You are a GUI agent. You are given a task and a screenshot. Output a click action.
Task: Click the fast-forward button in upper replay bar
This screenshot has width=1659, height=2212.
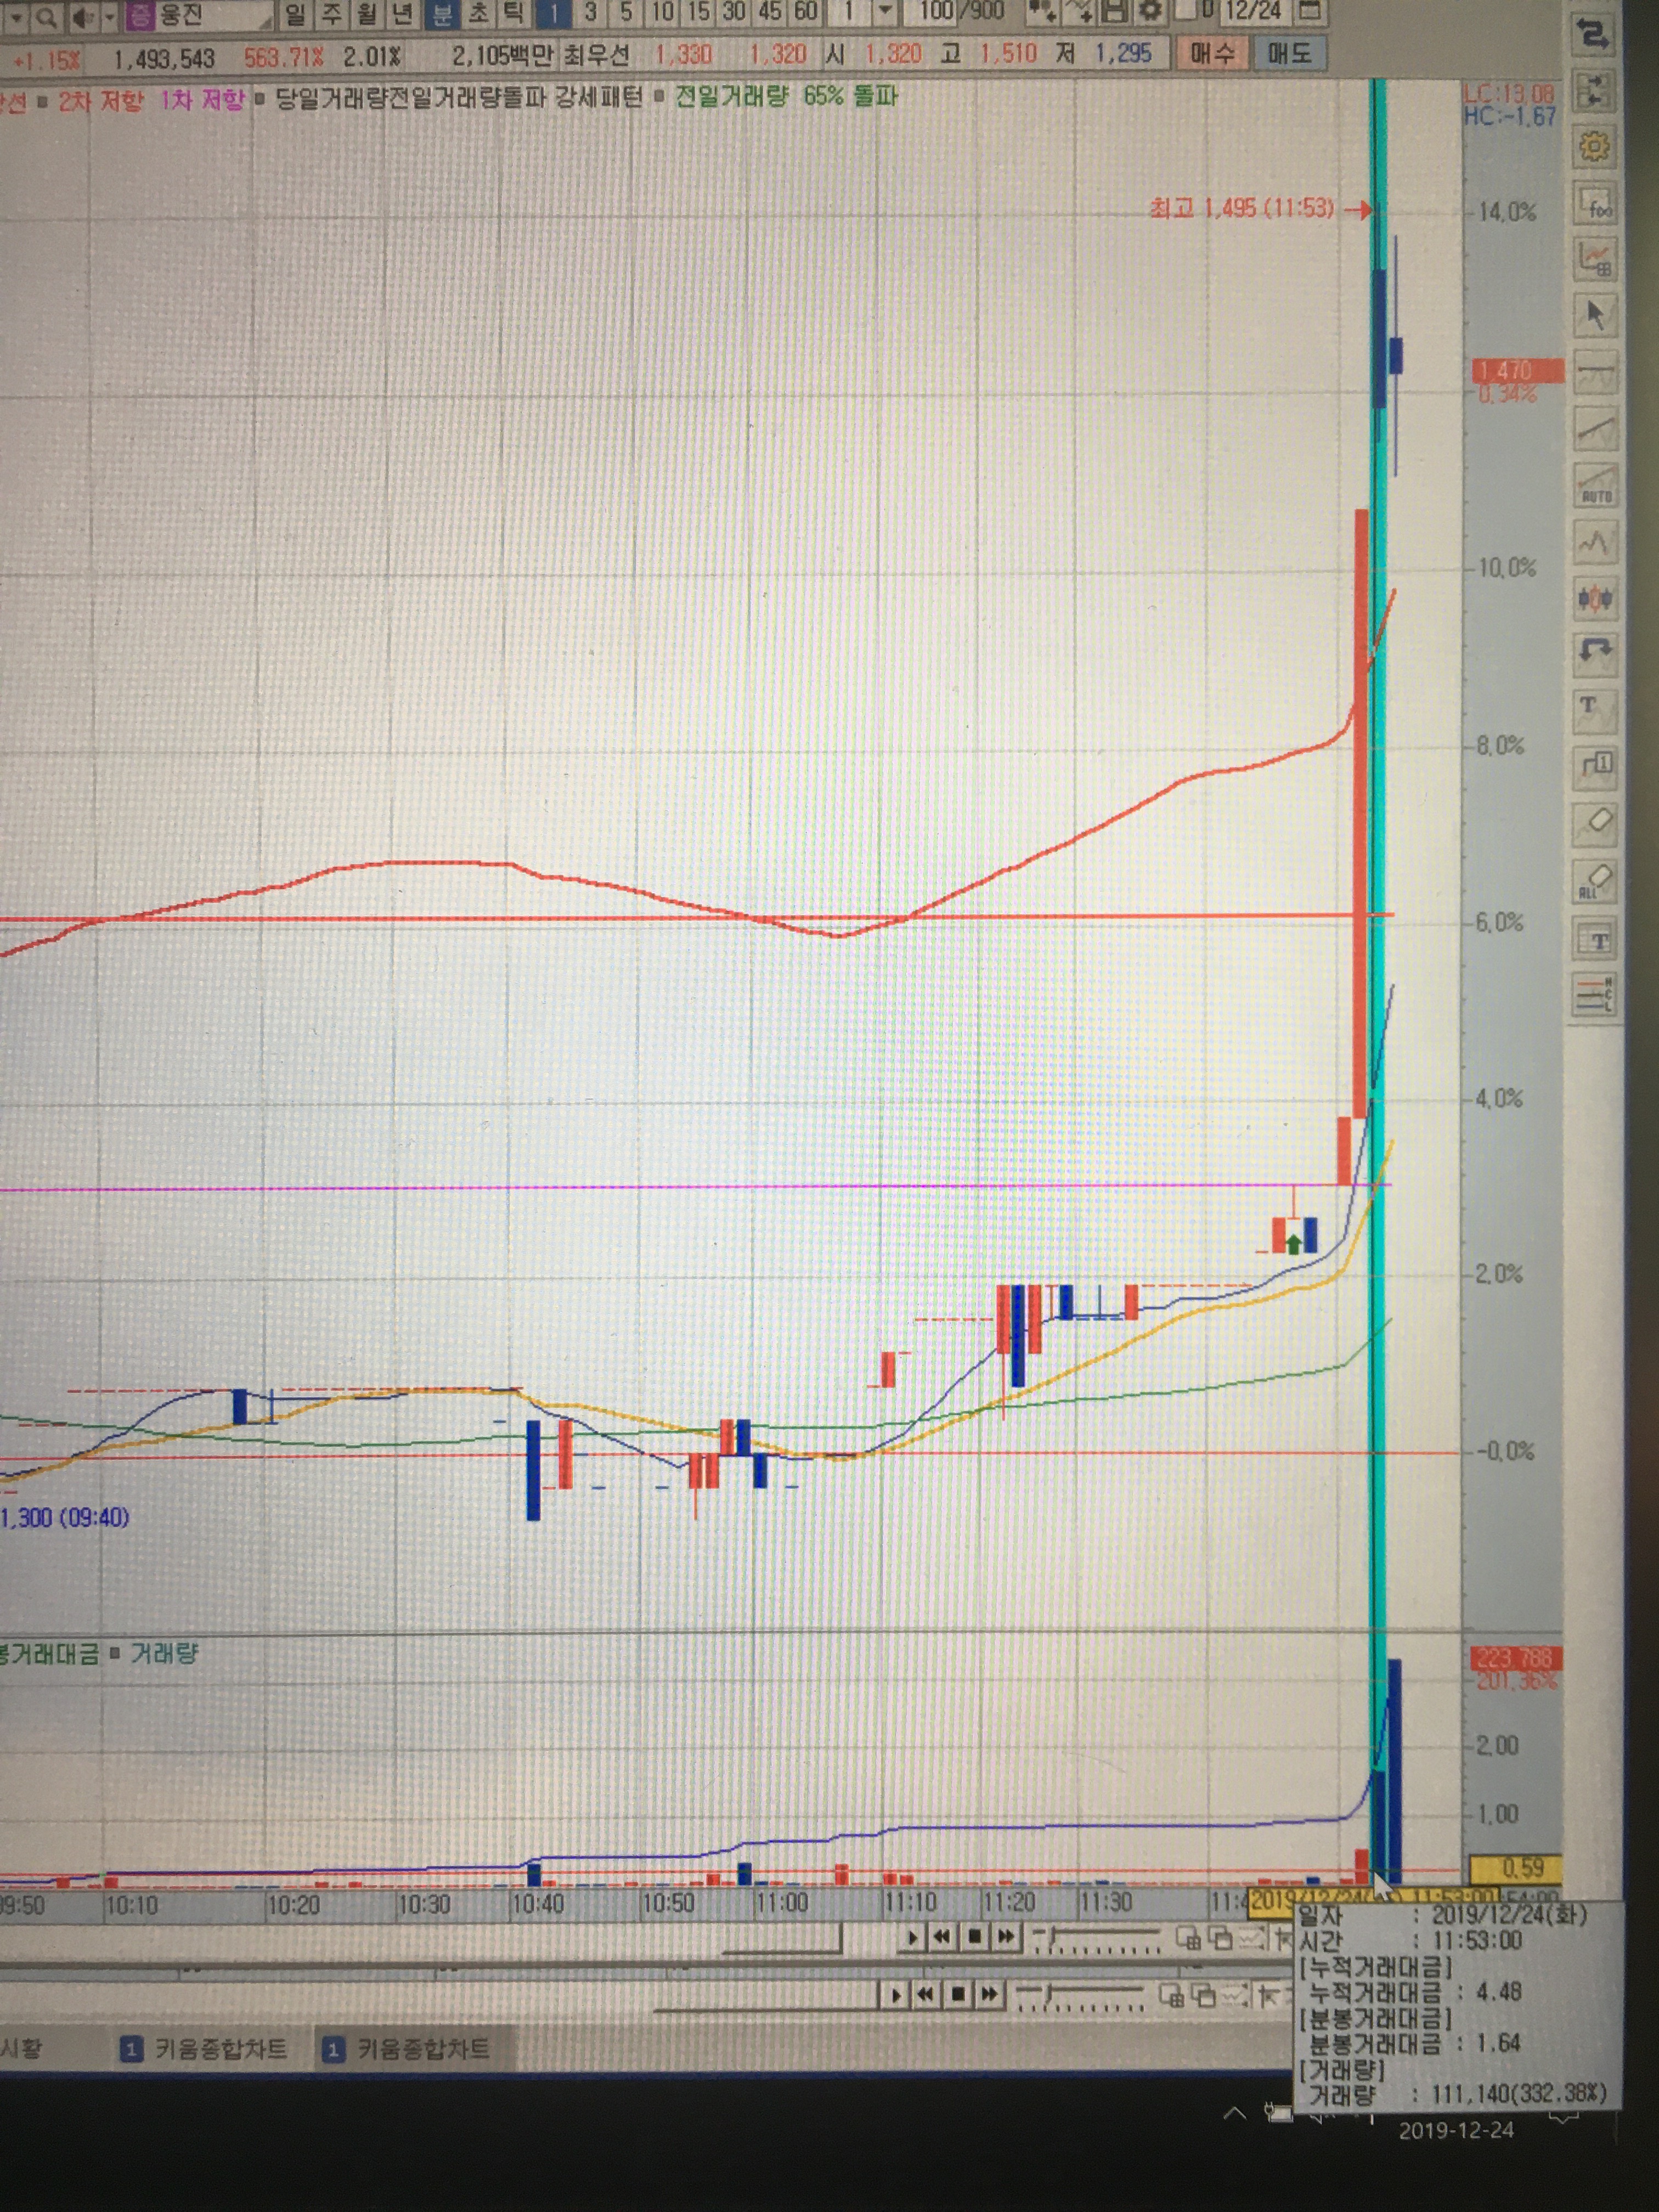[x=1005, y=1937]
